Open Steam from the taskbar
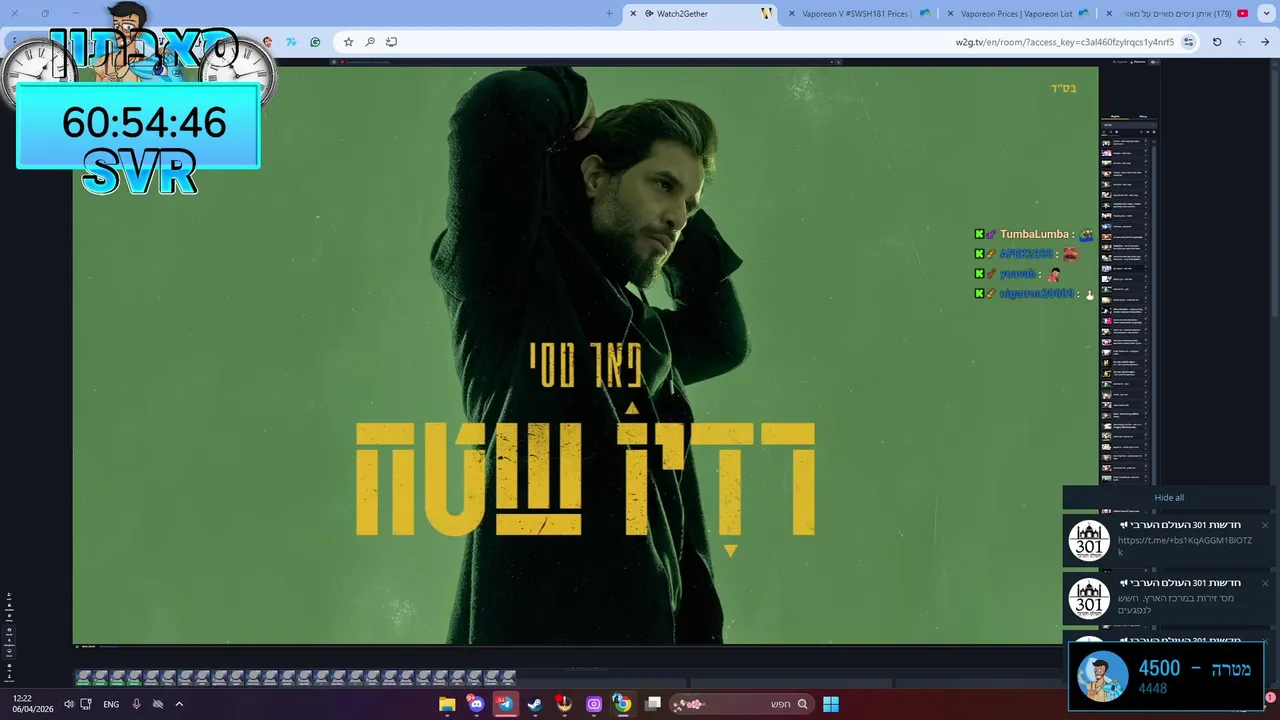This screenshot has height=720, width=1280. (535, 704)
